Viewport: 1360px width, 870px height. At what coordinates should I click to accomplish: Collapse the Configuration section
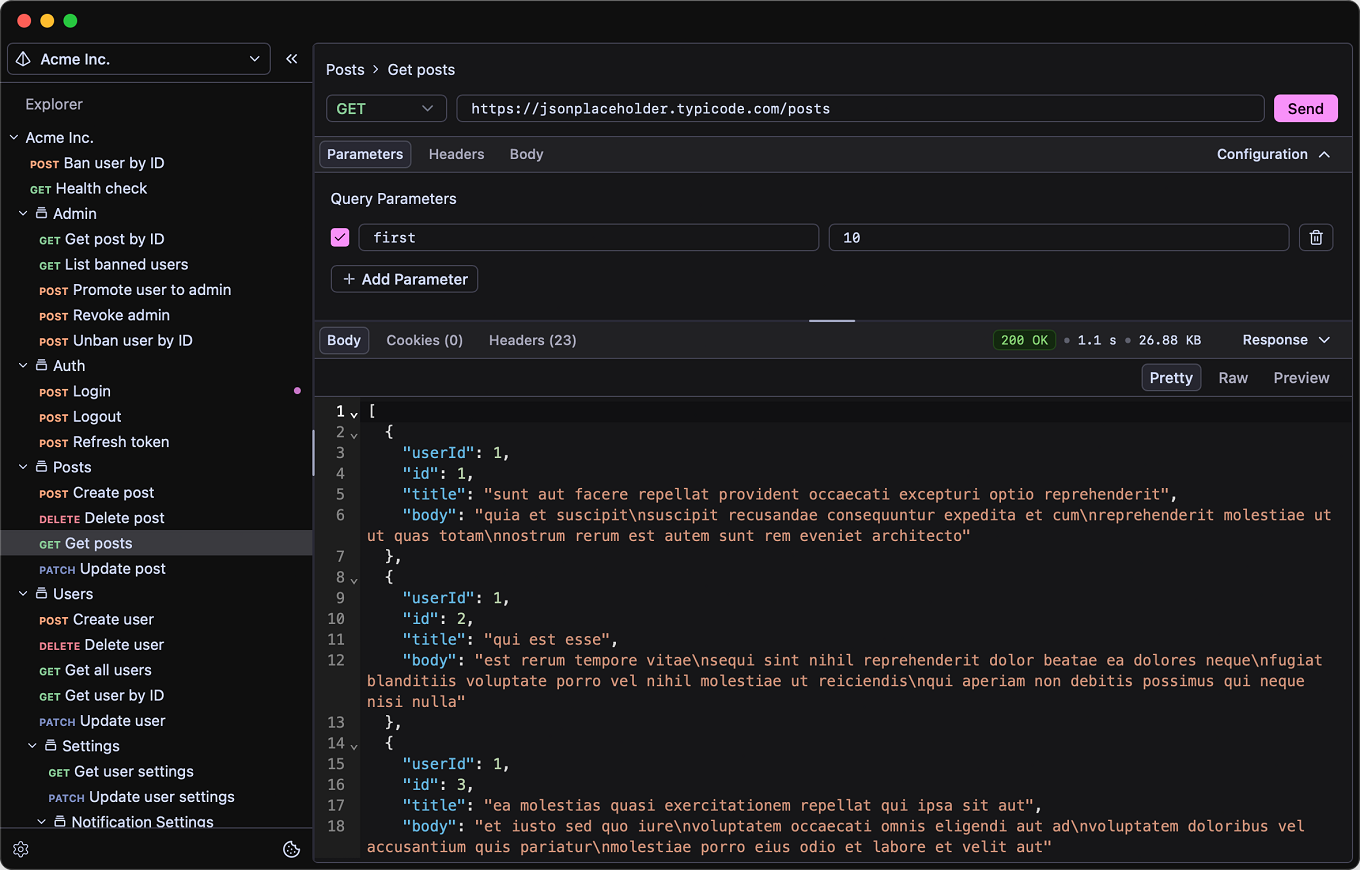[1273, 154]
